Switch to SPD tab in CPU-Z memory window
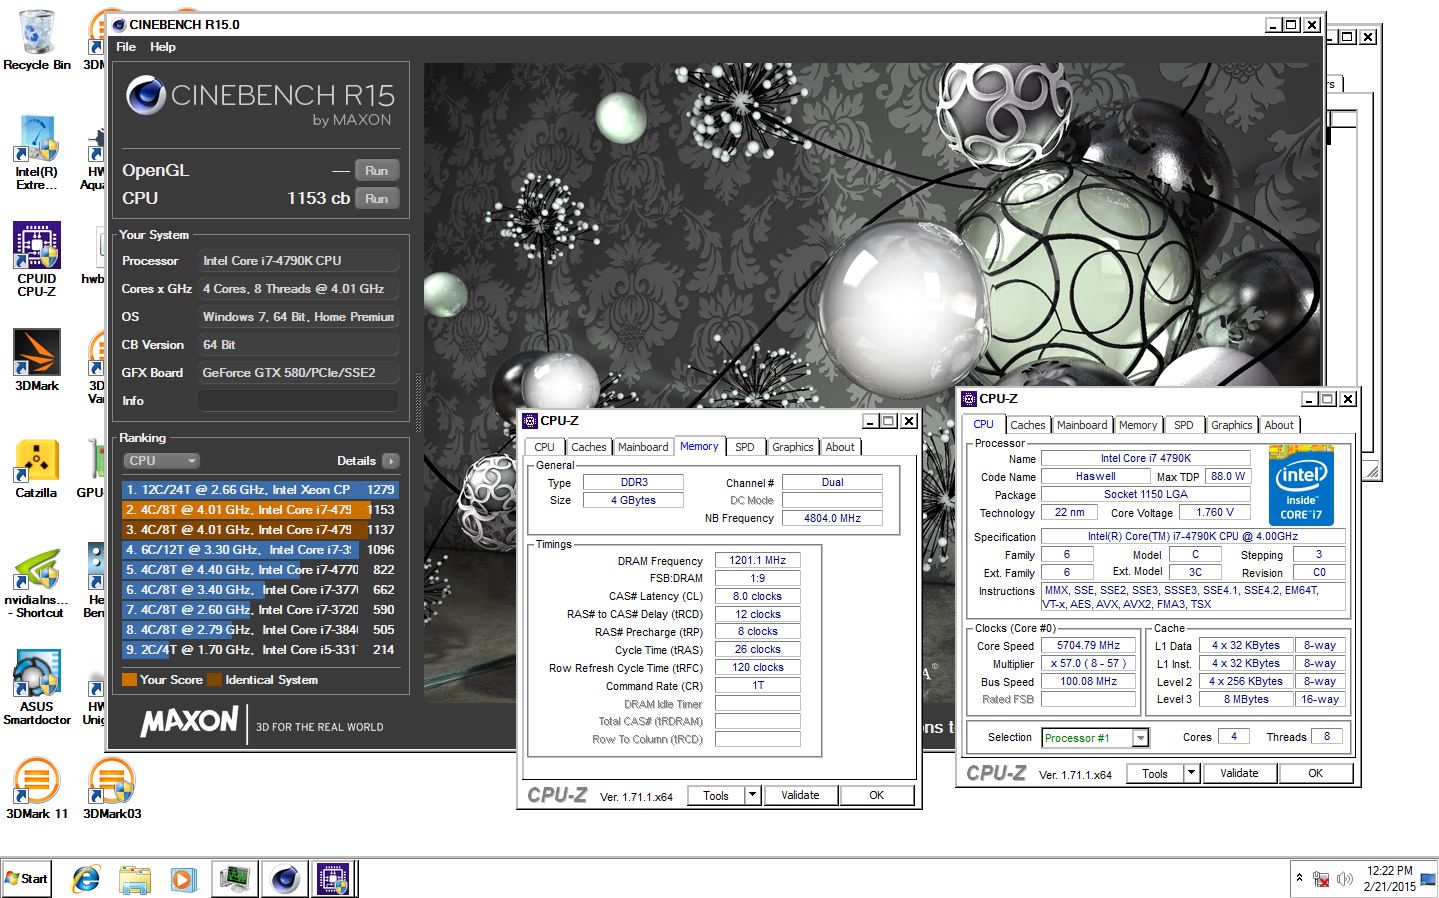This screenshot has height=898, width=1439. point(745,447)
